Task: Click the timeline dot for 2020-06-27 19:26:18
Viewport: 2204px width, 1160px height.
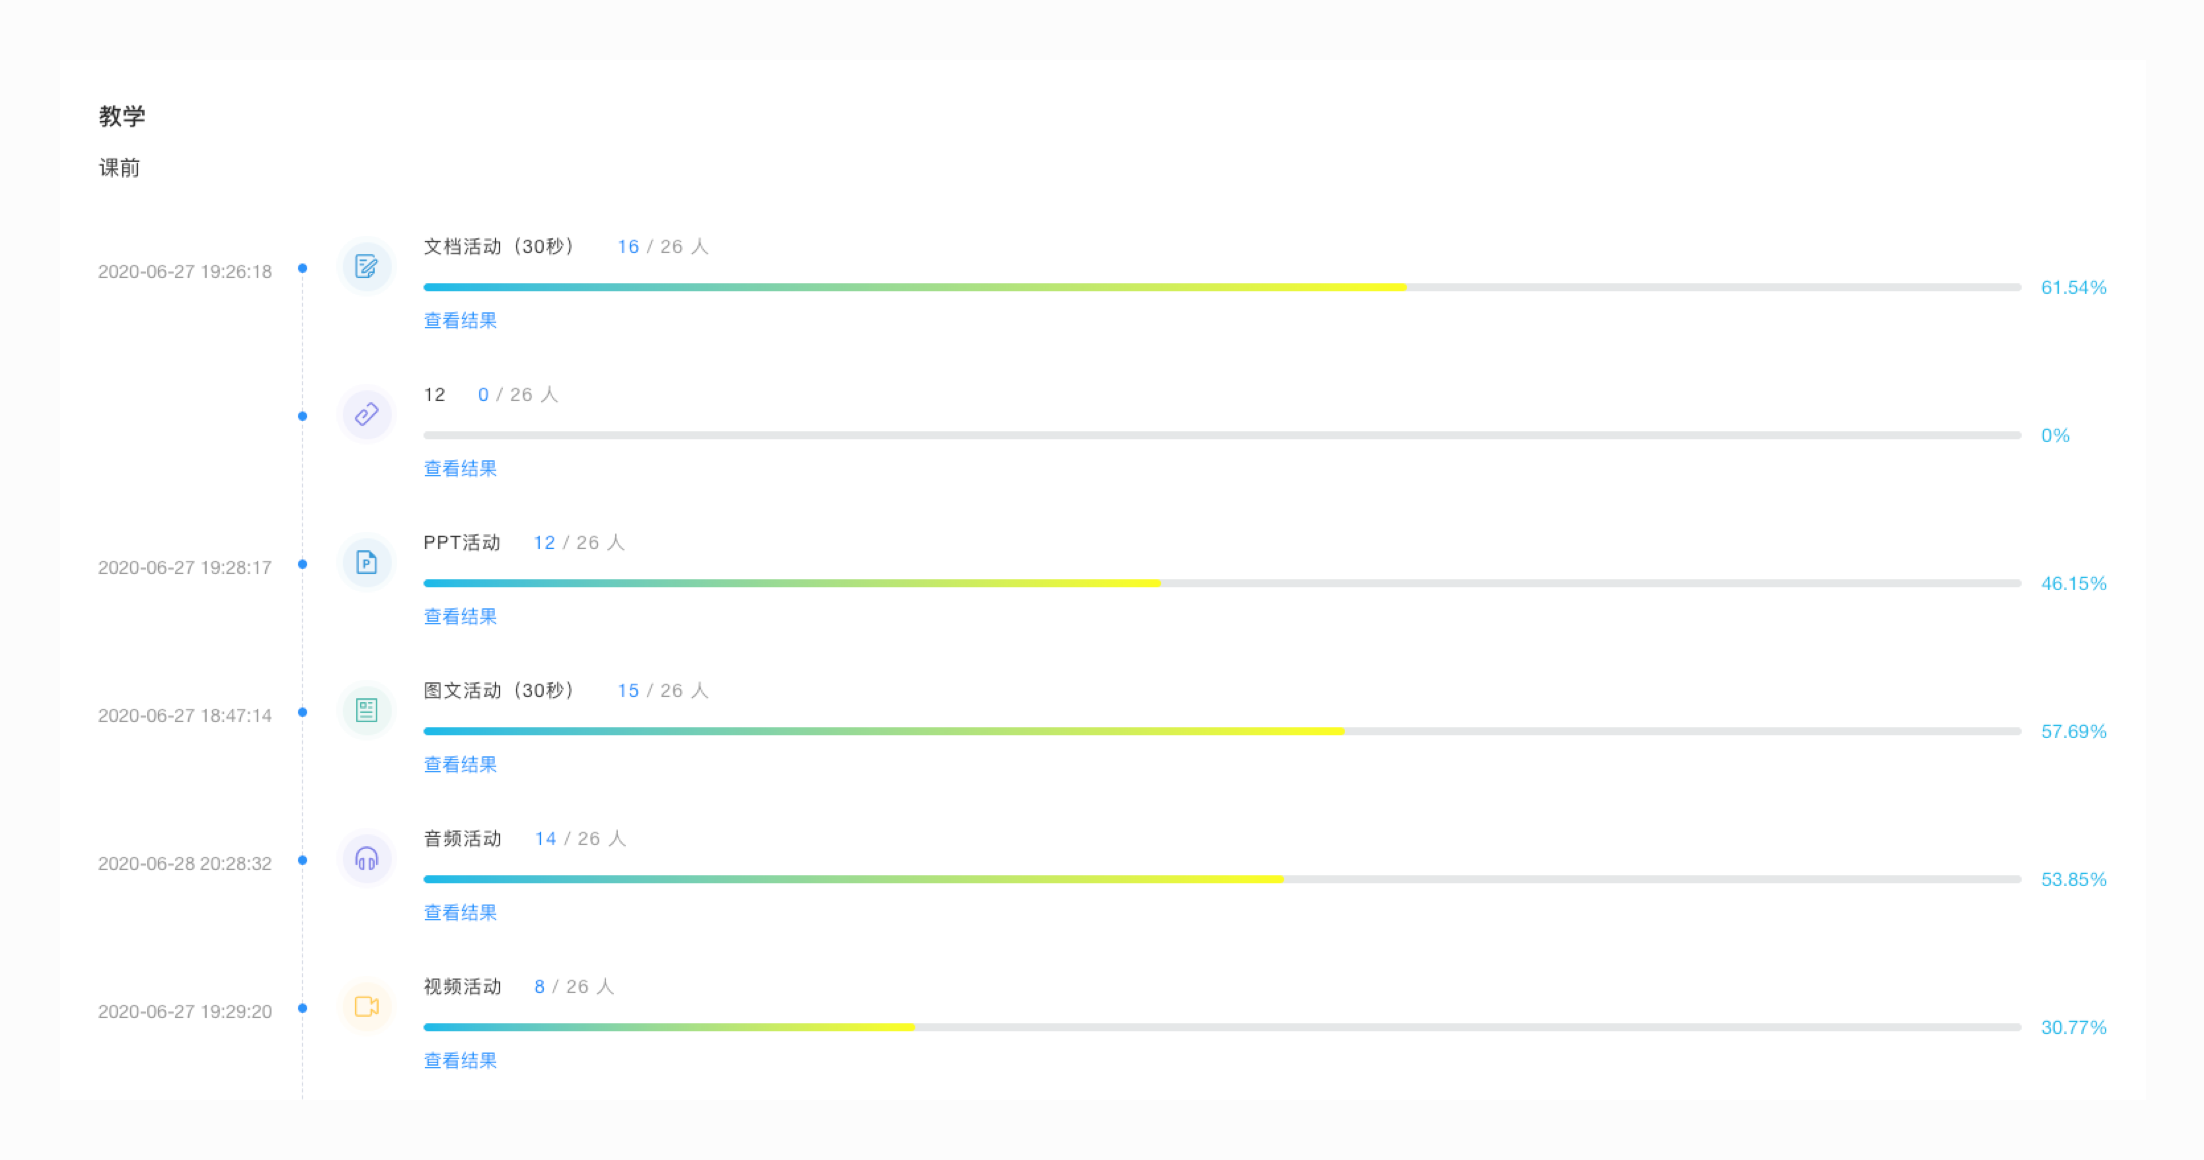Action: 302,268
